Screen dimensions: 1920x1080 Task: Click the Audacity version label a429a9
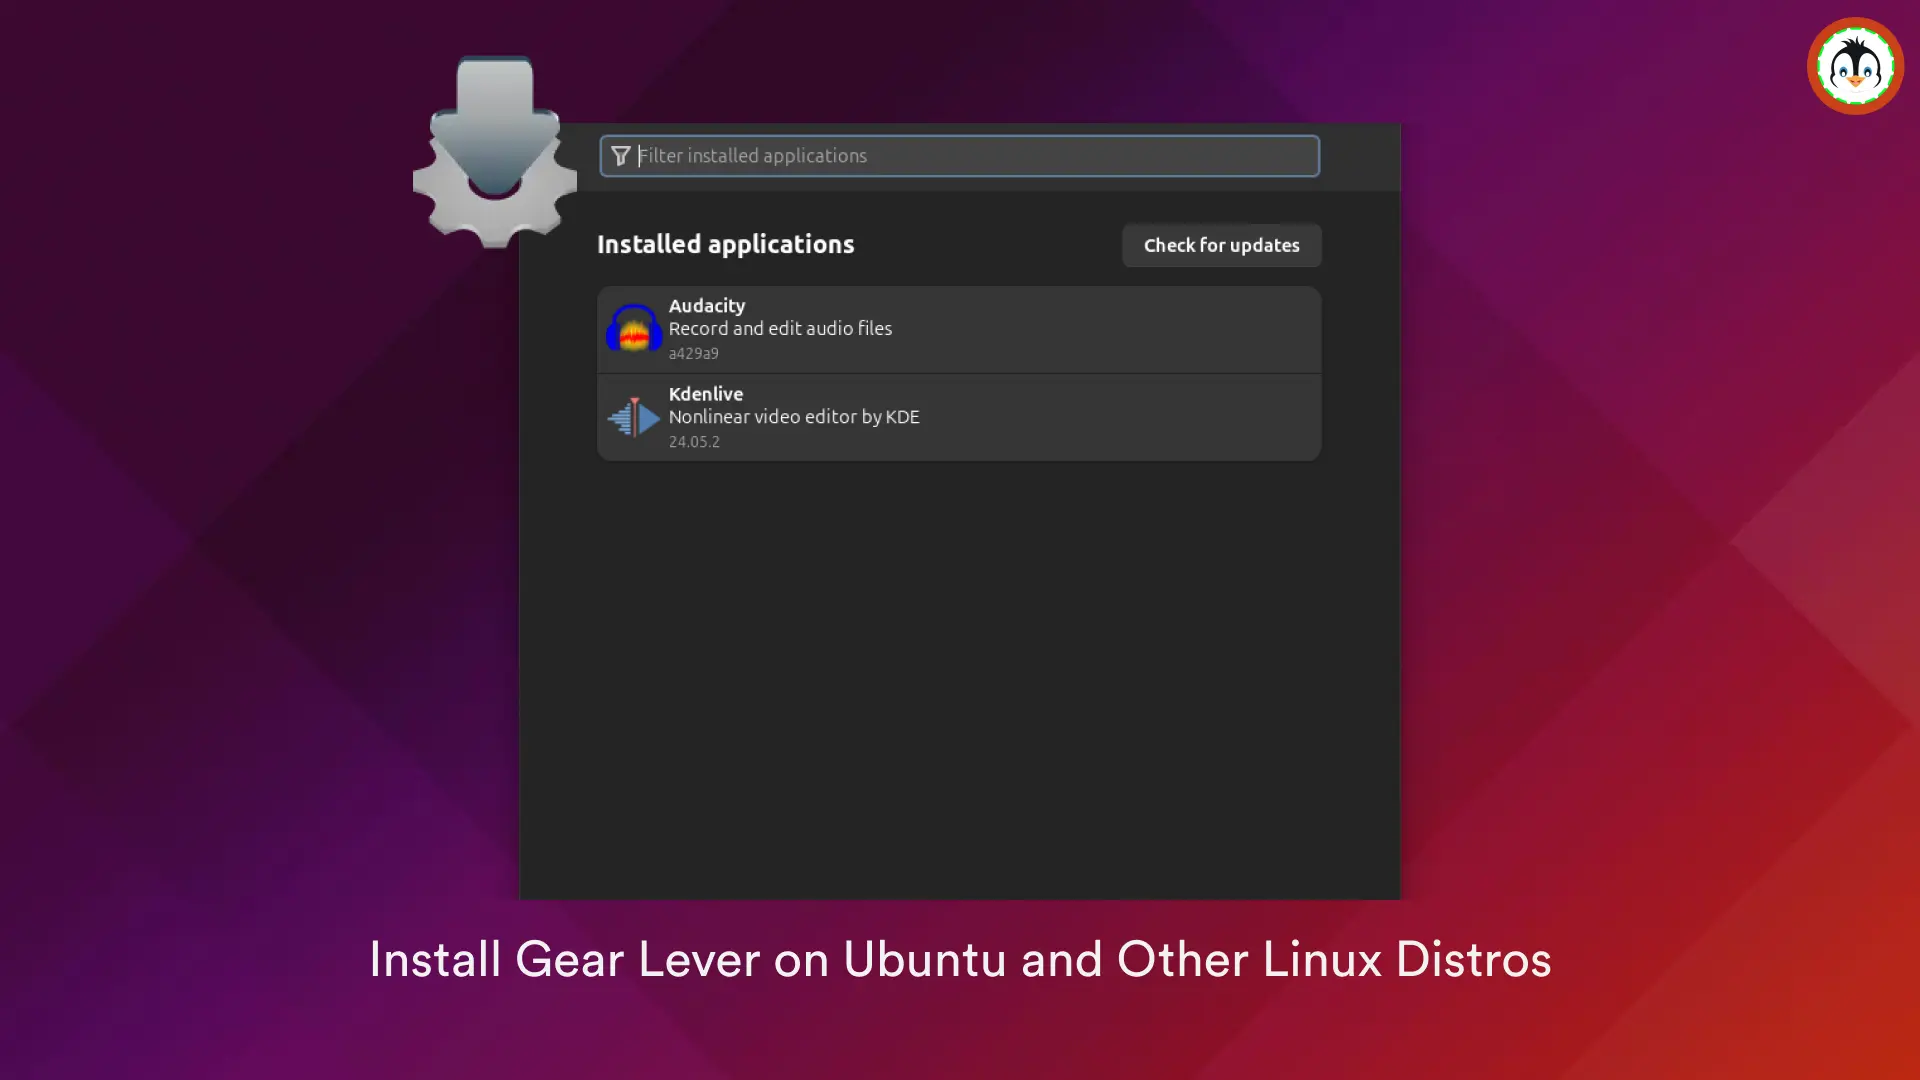693,354
